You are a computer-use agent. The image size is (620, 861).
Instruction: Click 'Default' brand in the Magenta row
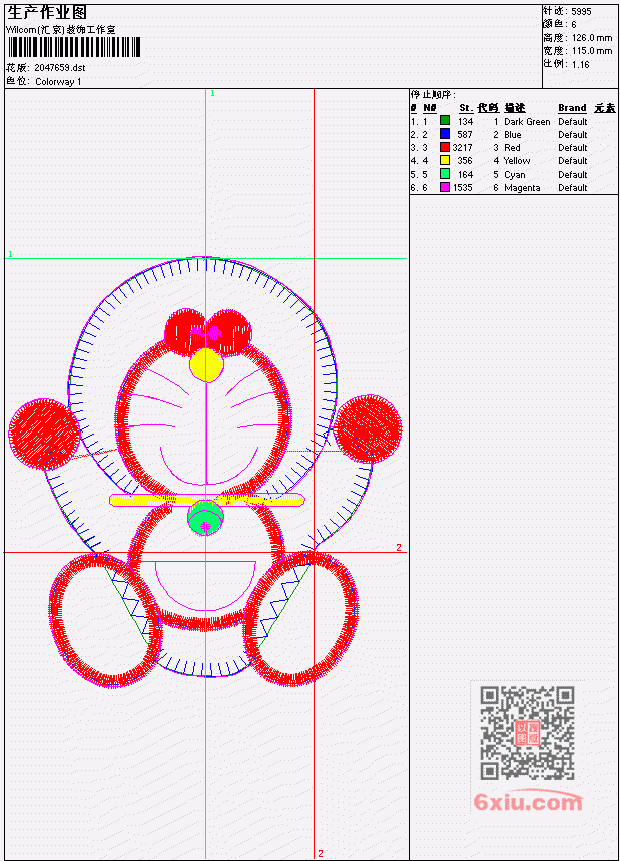[x=572, y=188]
